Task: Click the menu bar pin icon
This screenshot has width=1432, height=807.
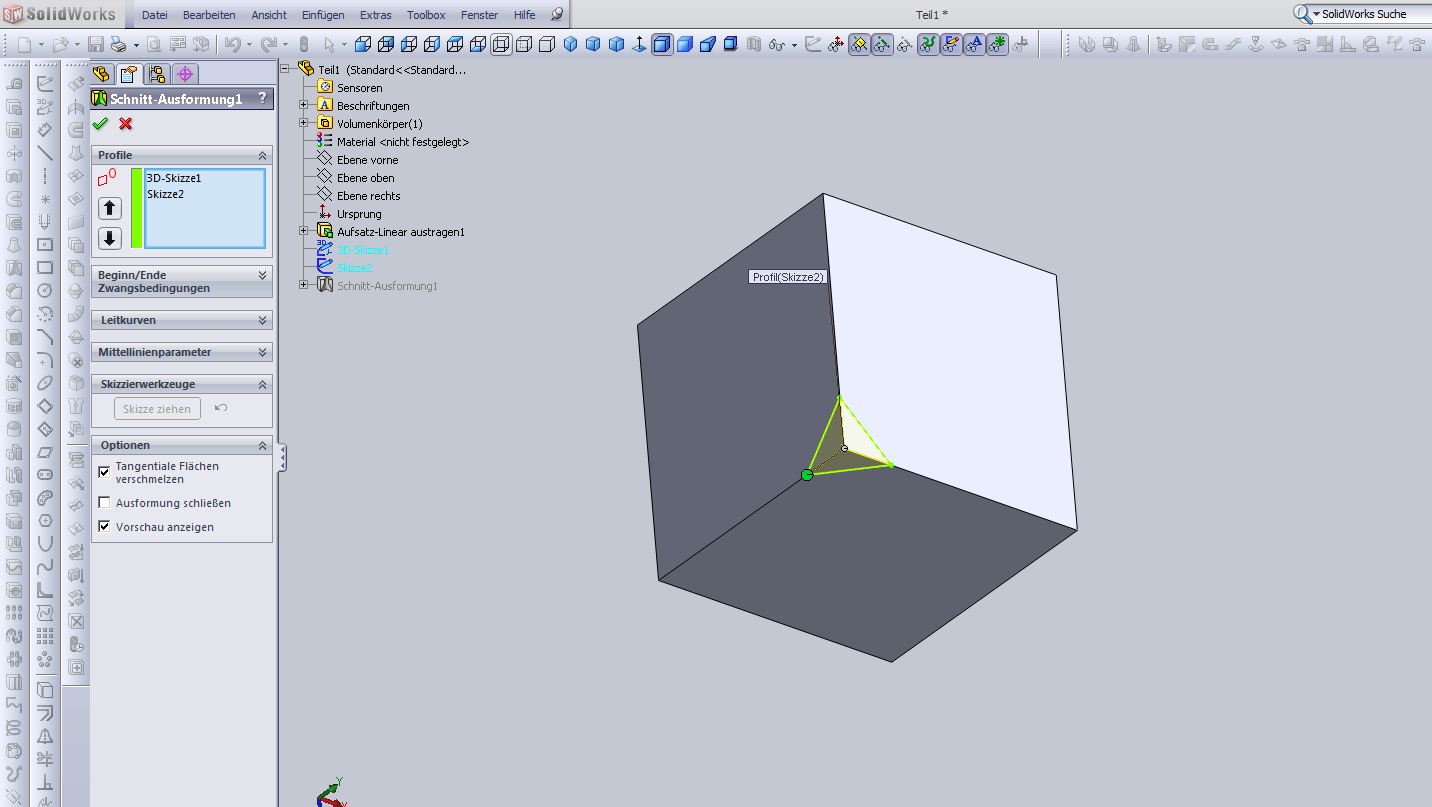Action: click(x=557, y=14)
